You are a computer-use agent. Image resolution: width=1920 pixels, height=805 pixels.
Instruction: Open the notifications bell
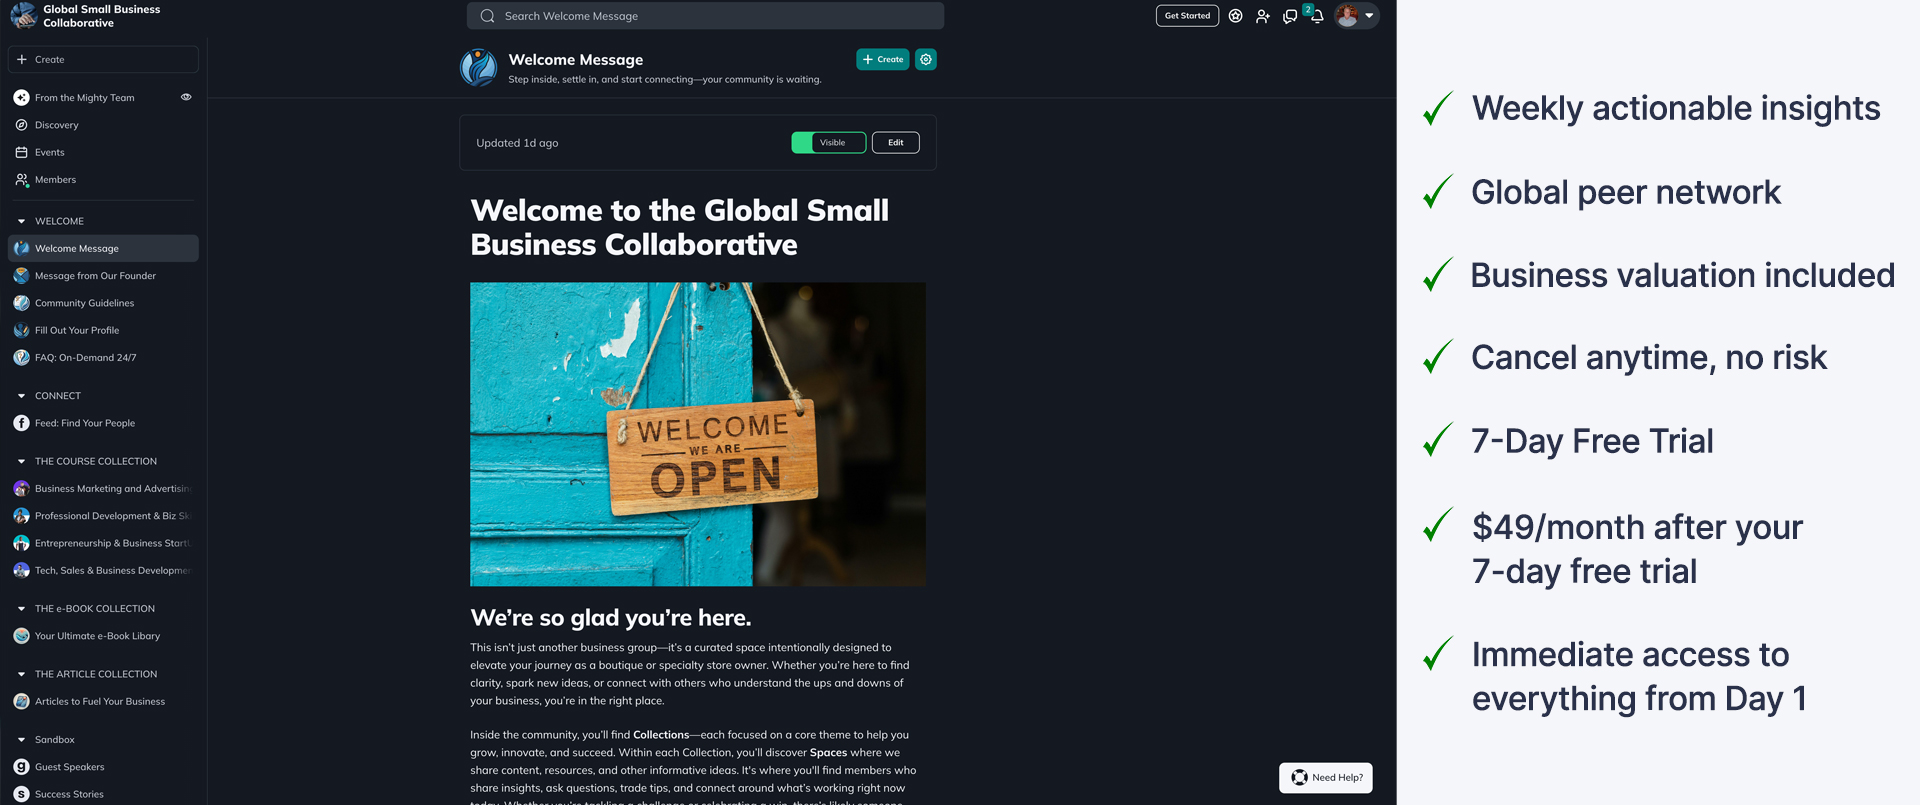pyautogui.click(x=1317, y=17)
